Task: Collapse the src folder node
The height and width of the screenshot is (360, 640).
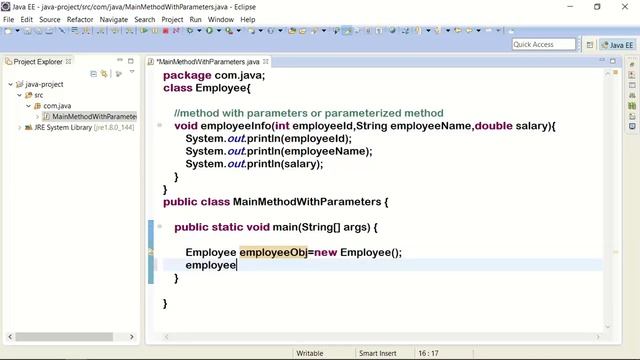Action: tap(20, 95)
